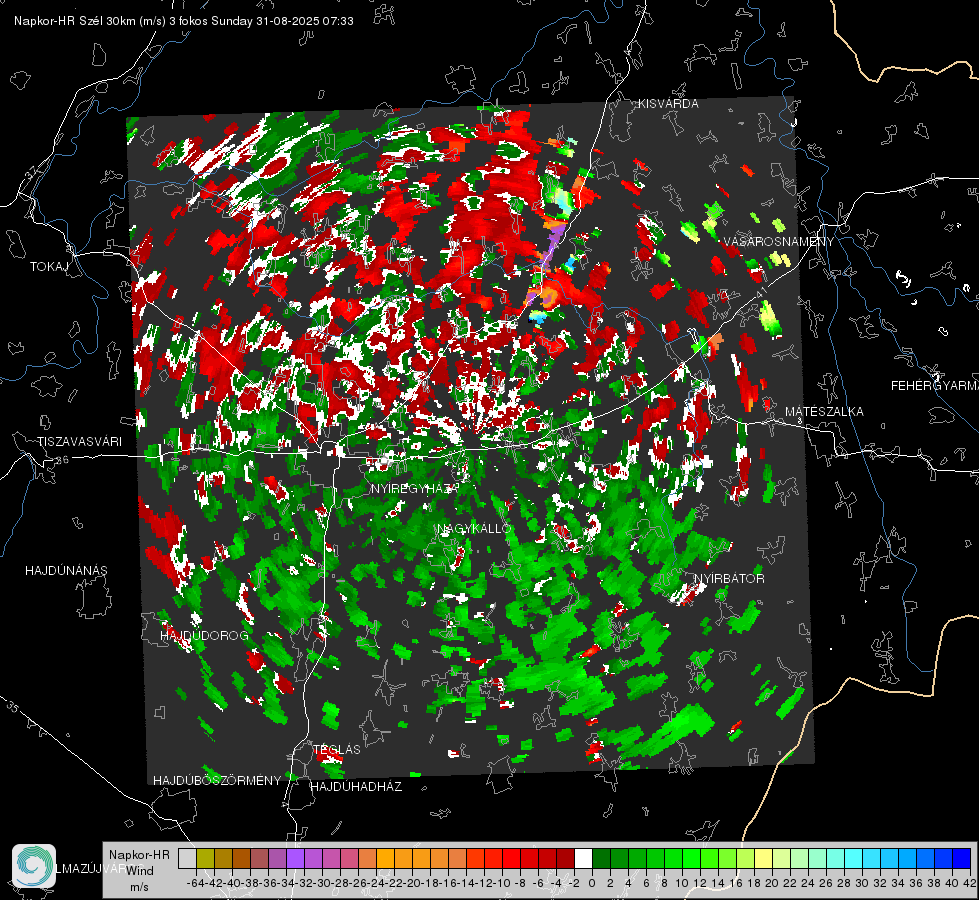Click the HAJDÚDOROG town label

tap(204, 635)
